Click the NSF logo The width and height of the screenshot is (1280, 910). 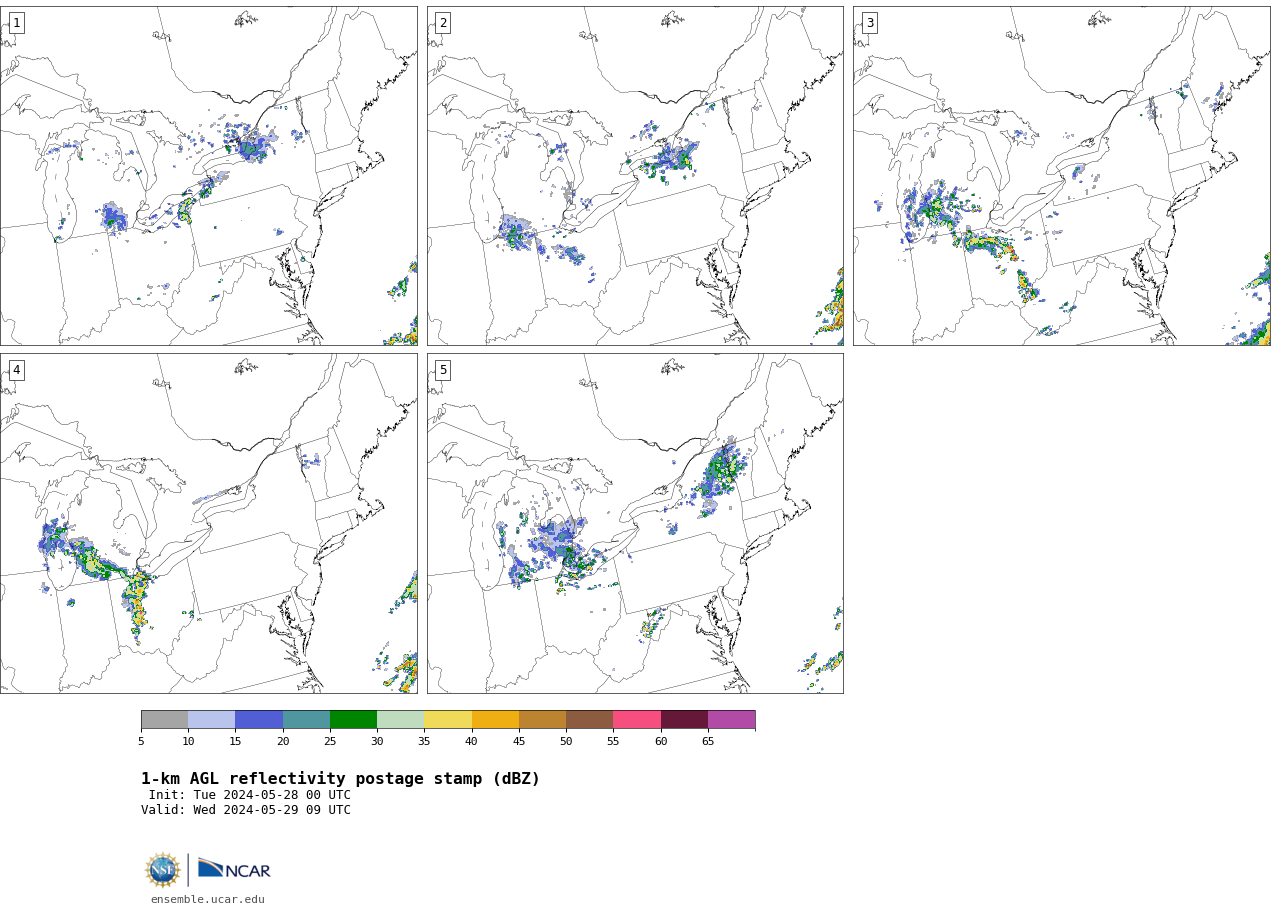pyautogui.click(x=163, y=870)
